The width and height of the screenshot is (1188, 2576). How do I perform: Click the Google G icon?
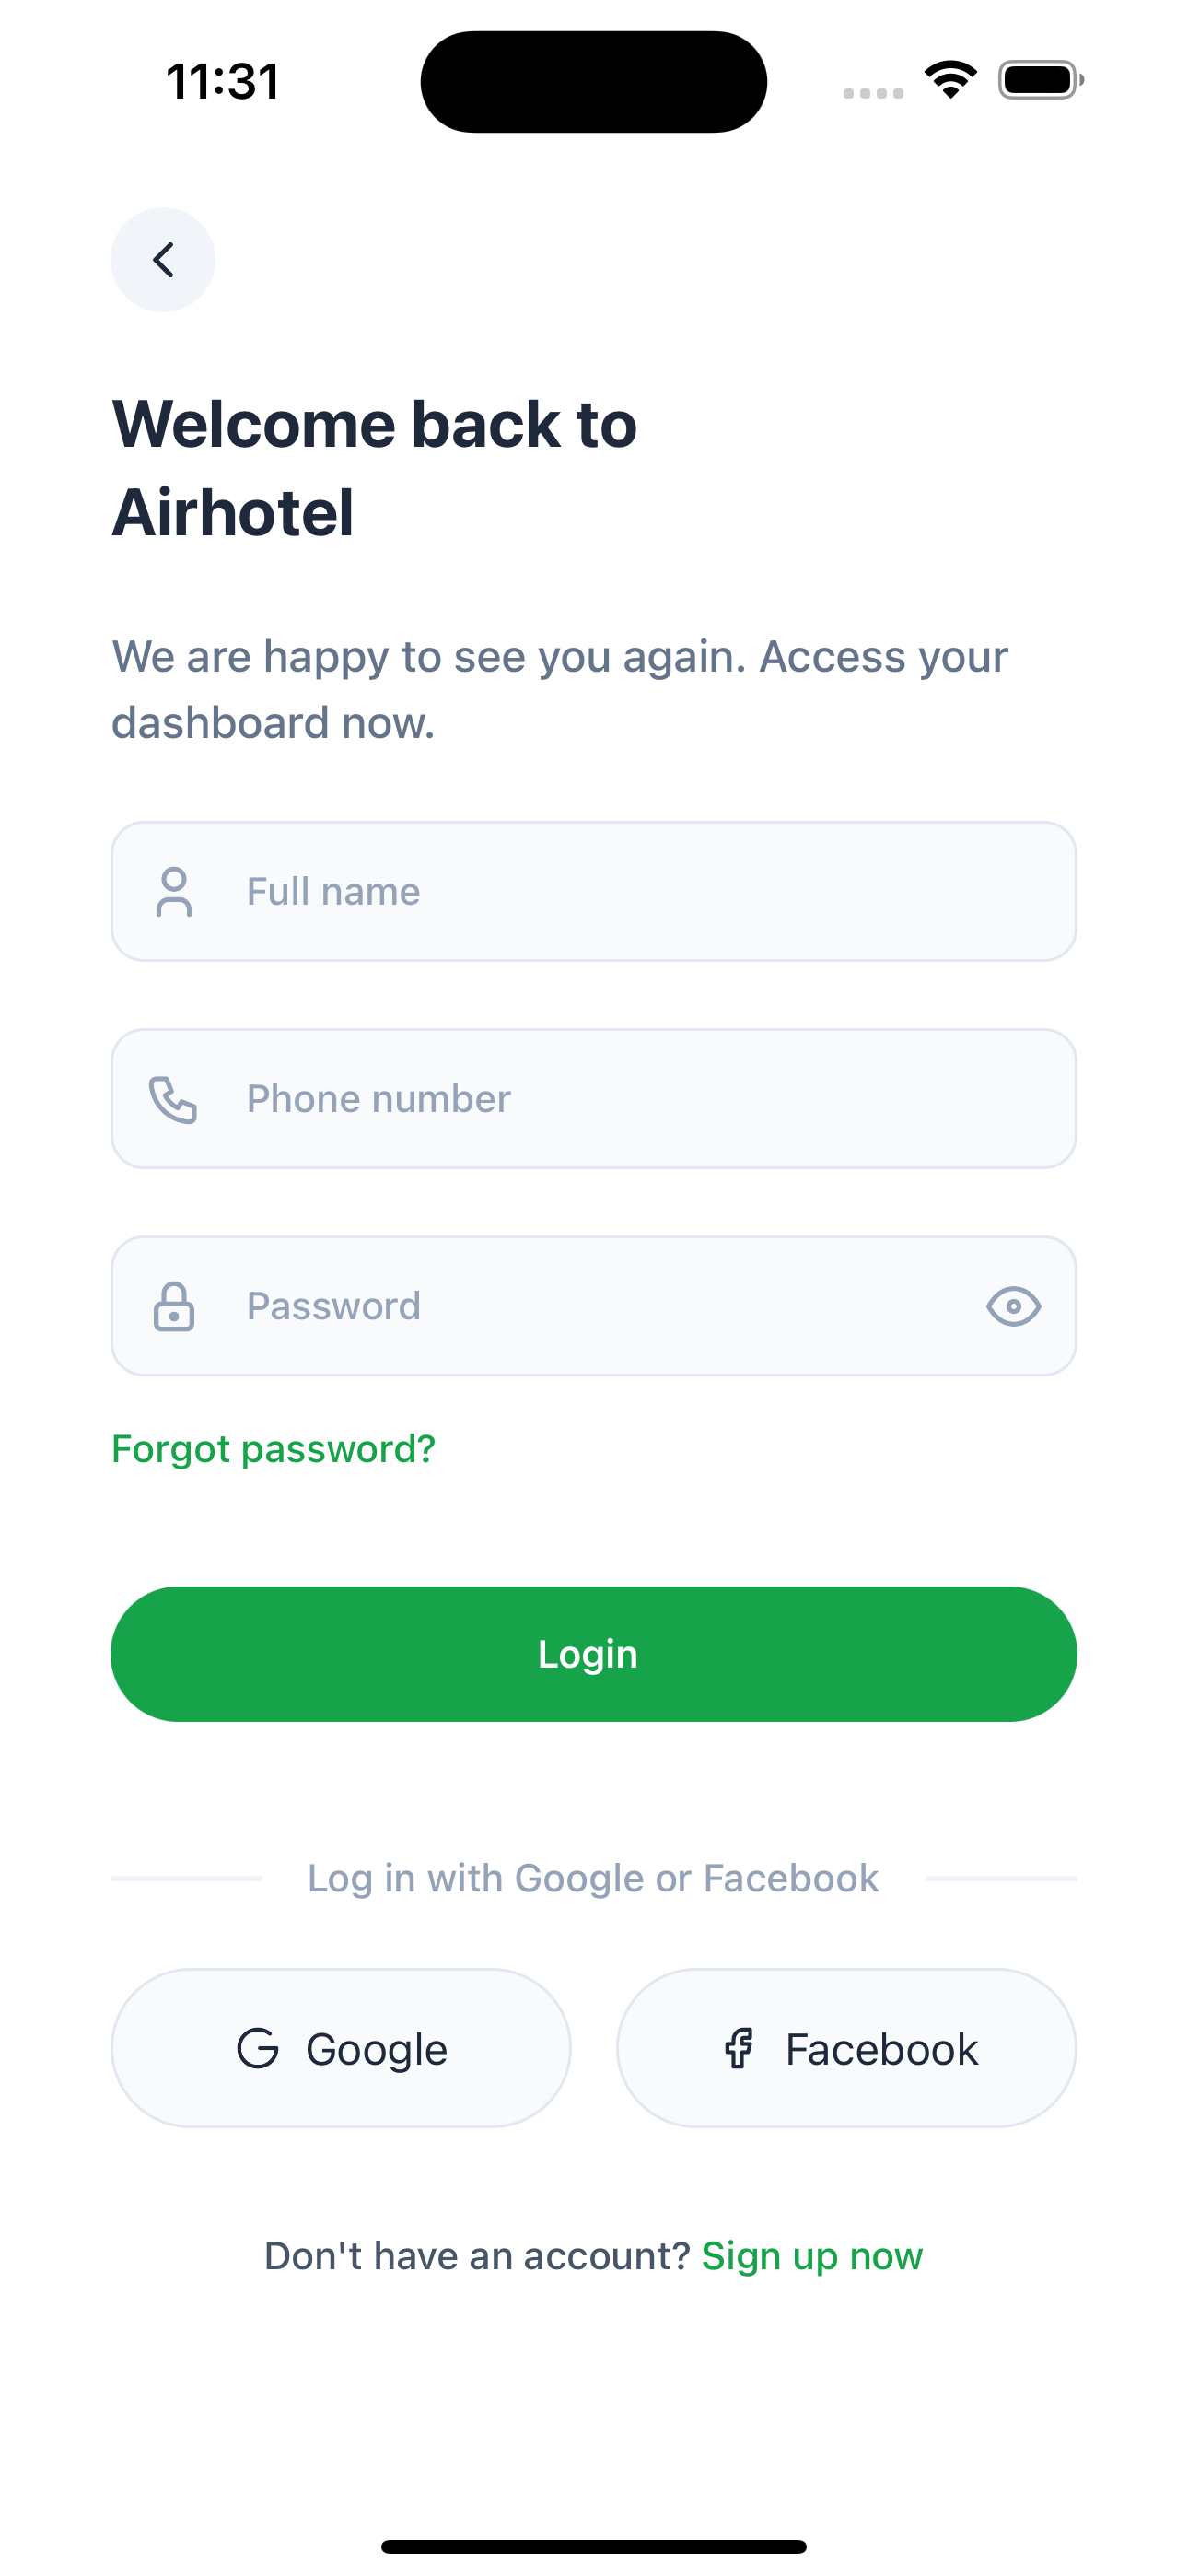[259, 2047]
